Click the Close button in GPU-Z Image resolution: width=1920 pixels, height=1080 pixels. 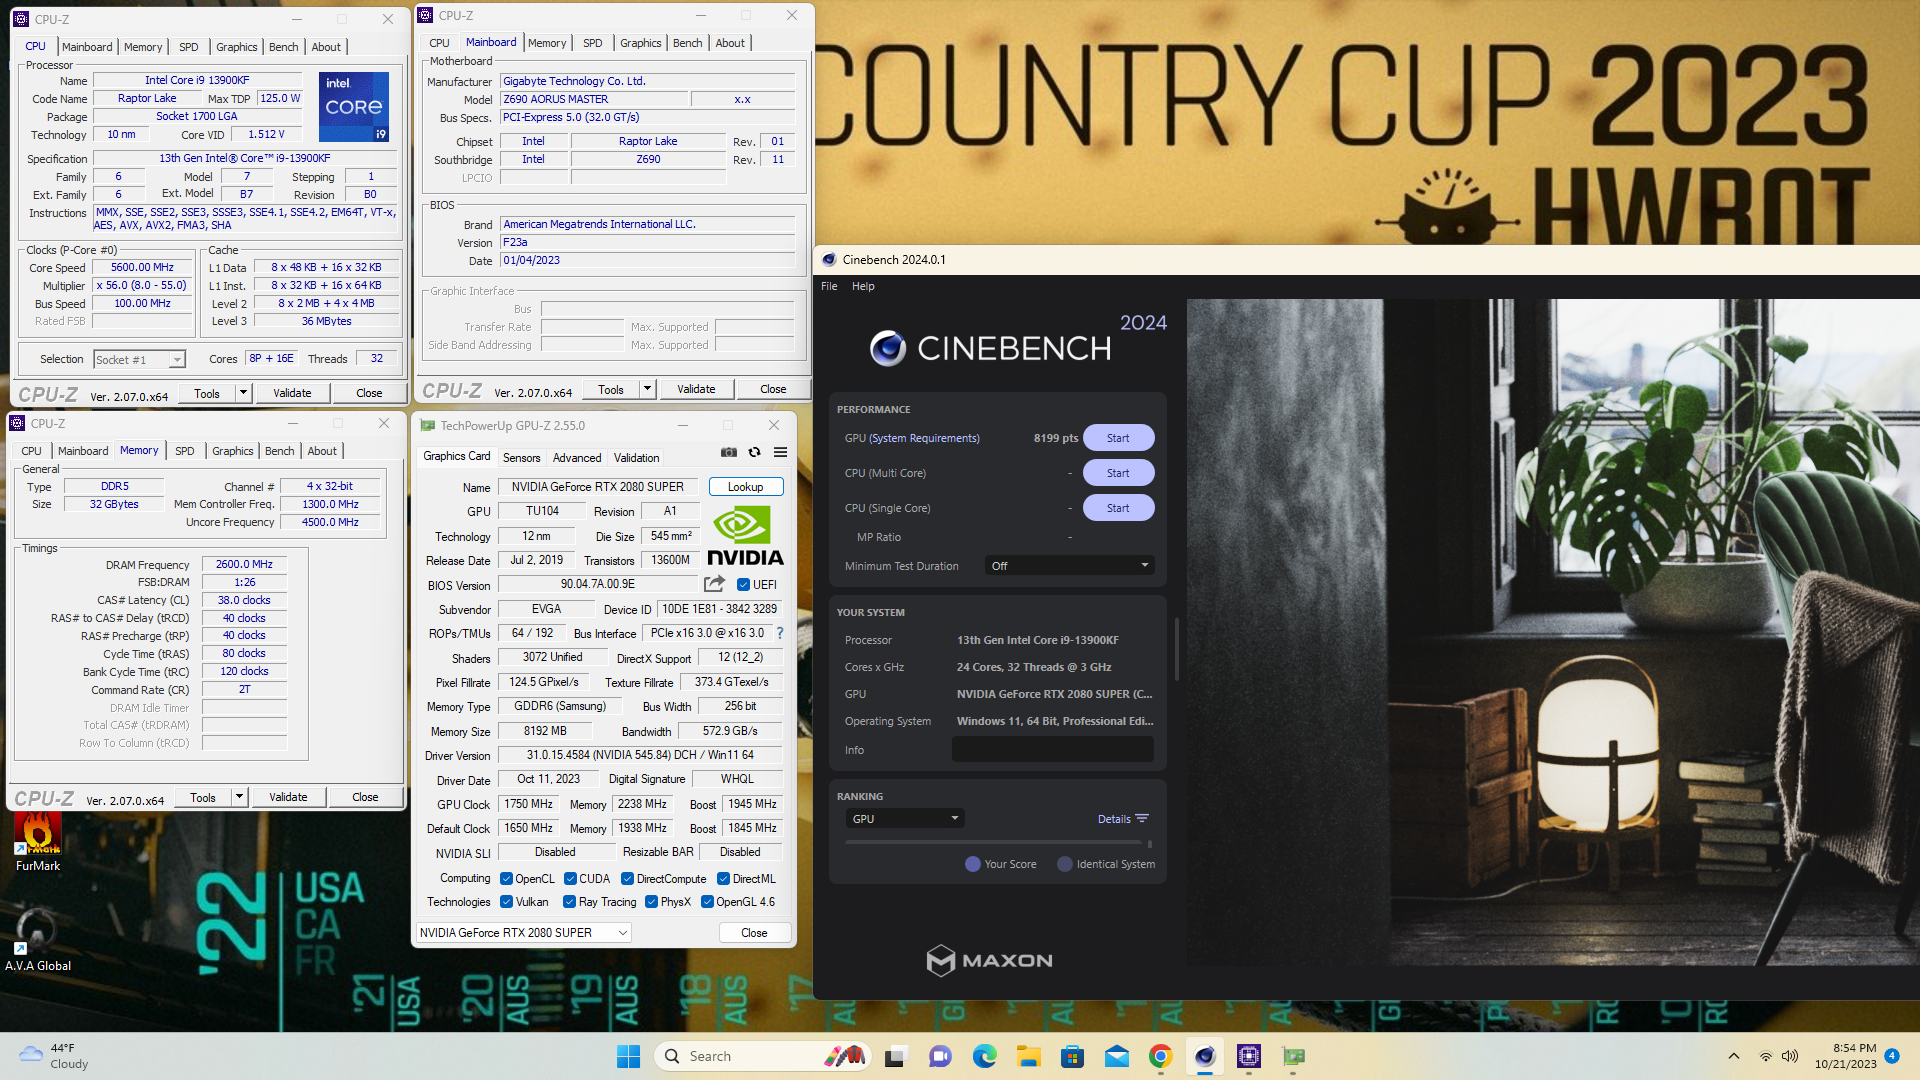754,933
